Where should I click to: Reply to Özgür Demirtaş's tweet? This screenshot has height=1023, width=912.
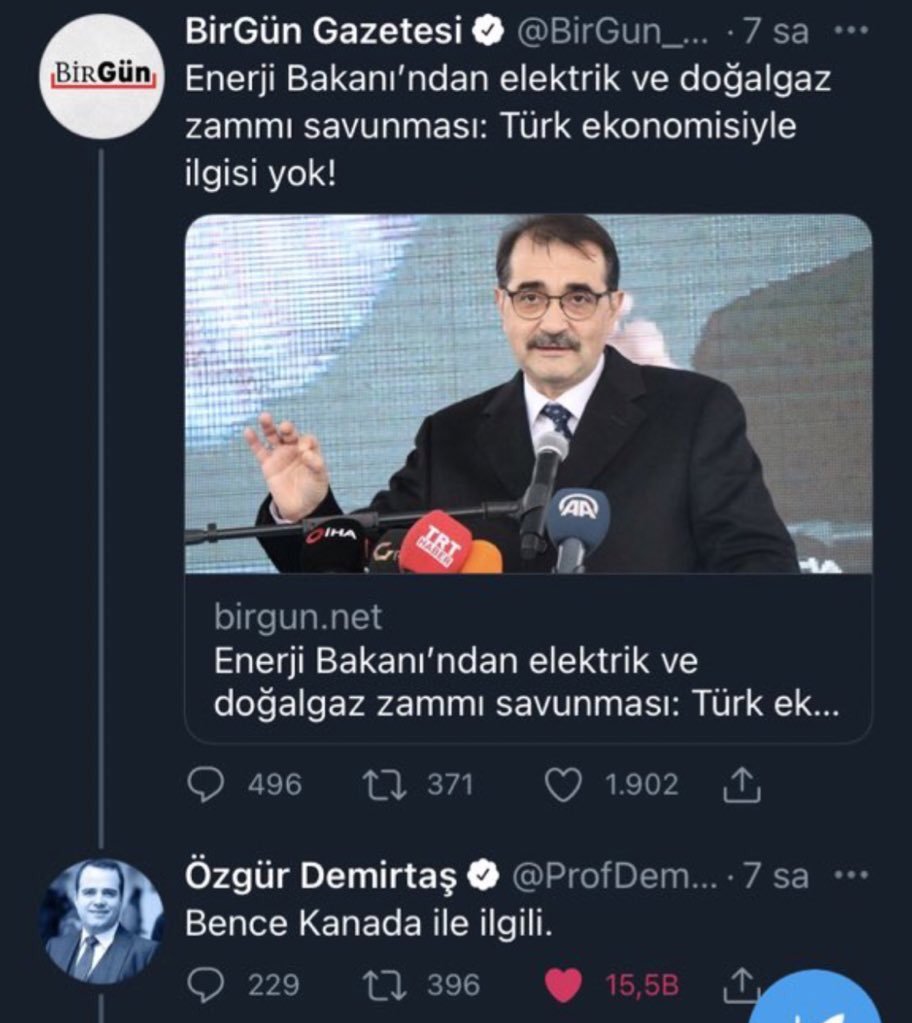[x=206, y=985]
